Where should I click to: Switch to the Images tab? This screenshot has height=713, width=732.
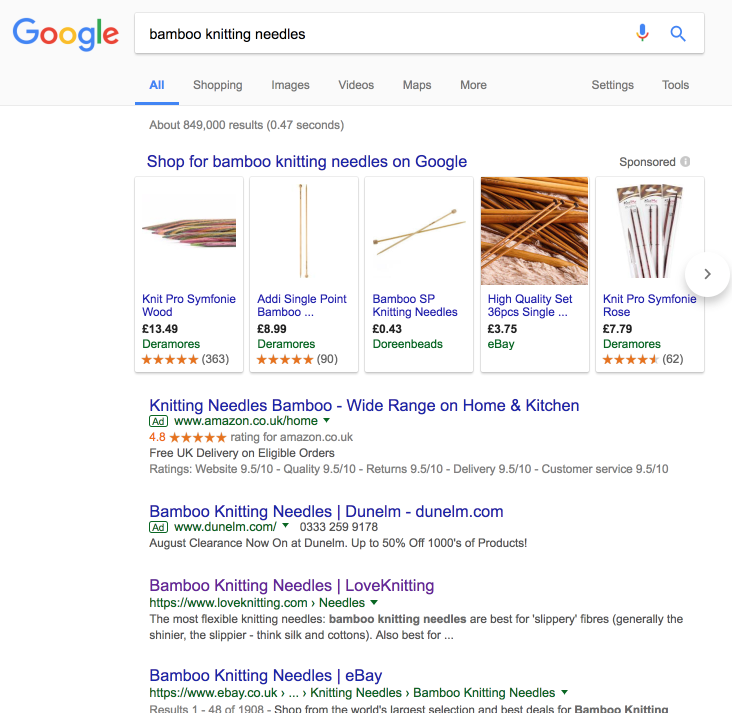point(290,85)
